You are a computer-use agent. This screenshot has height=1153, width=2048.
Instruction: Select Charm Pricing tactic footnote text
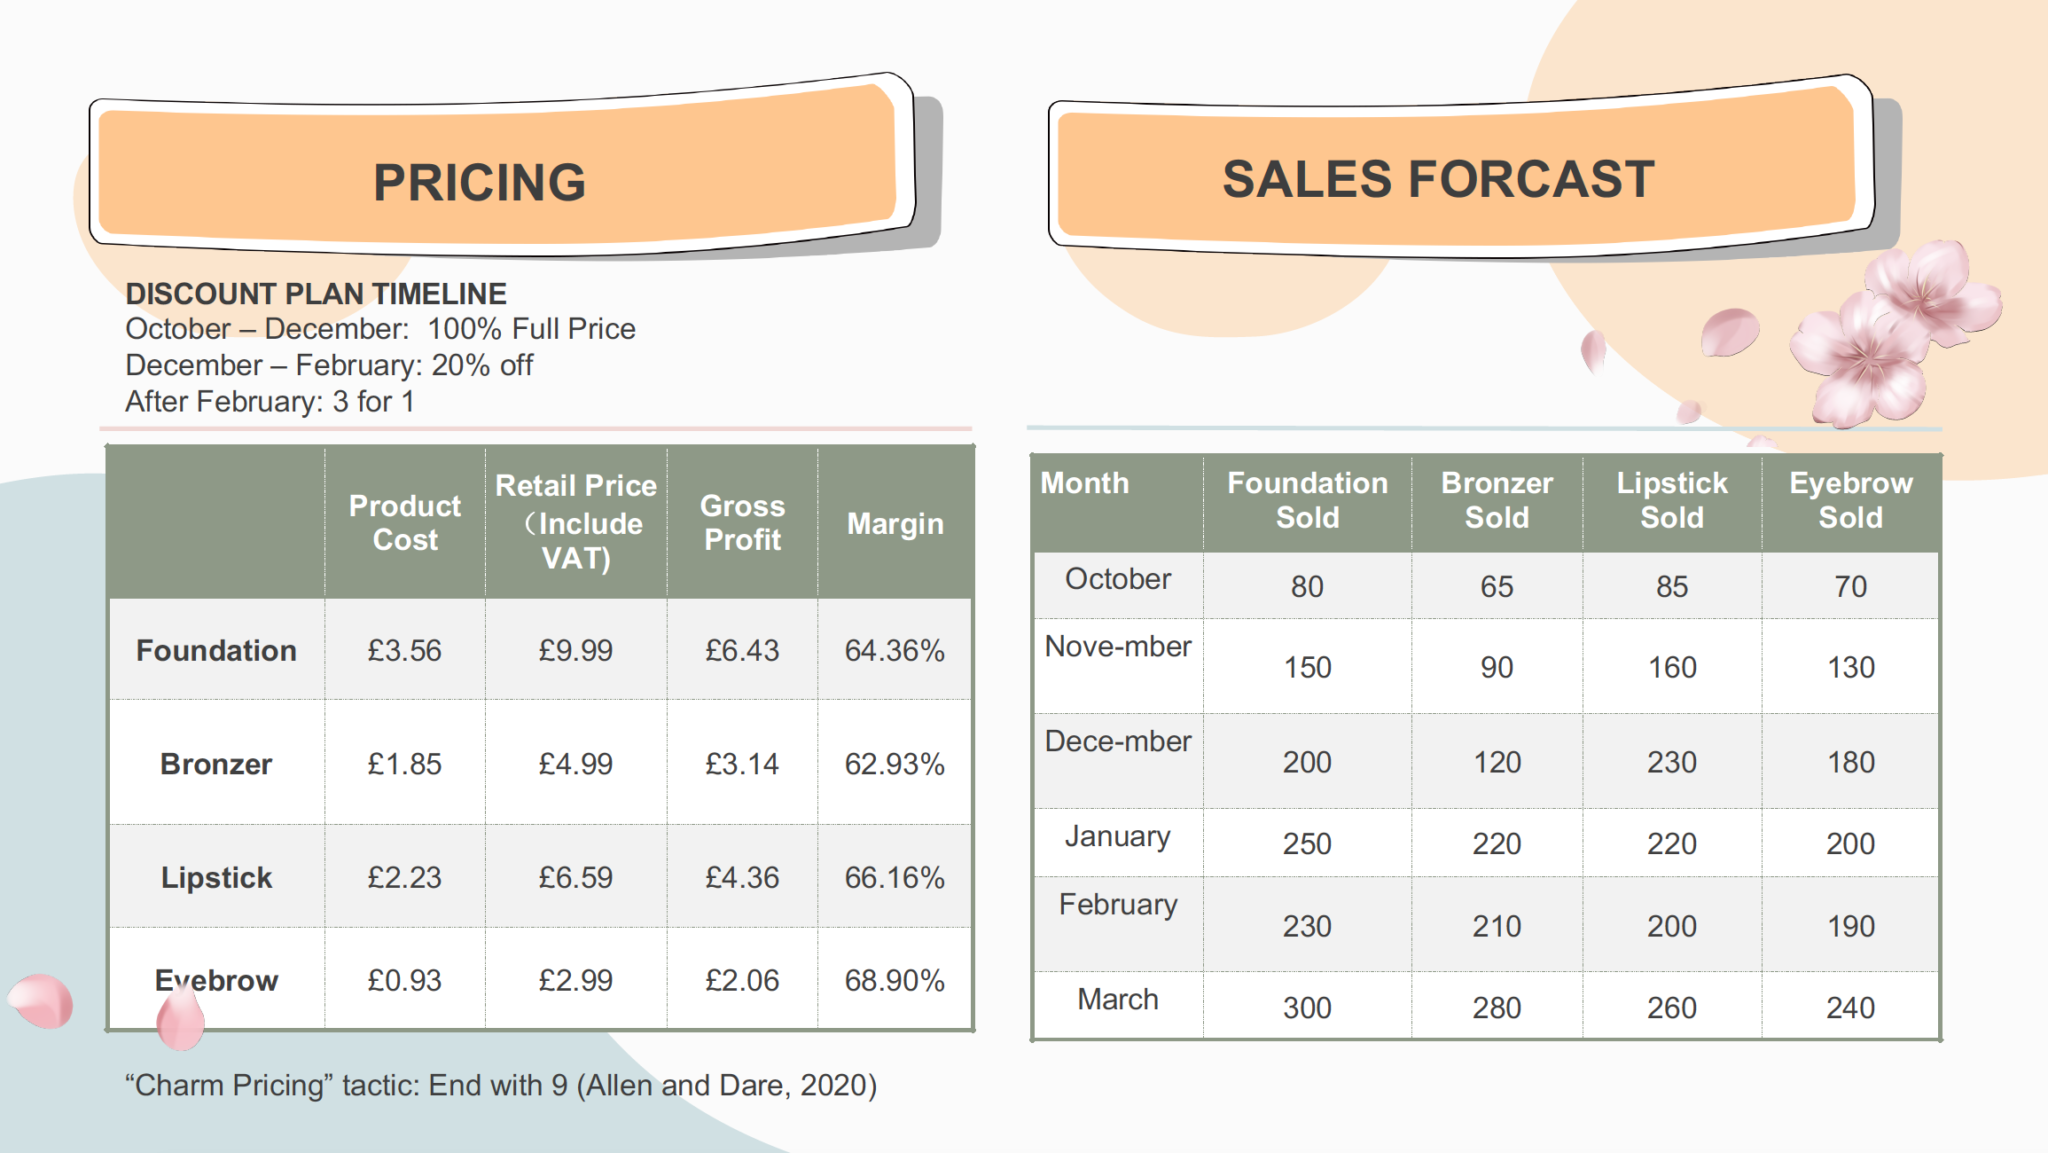tap(501, 1085)
